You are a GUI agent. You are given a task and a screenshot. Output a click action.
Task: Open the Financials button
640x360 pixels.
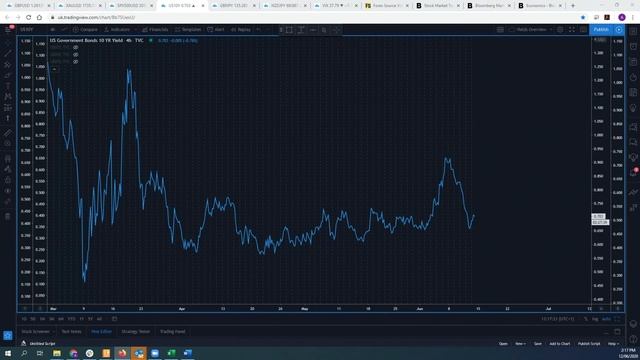(x=155, y=29)
